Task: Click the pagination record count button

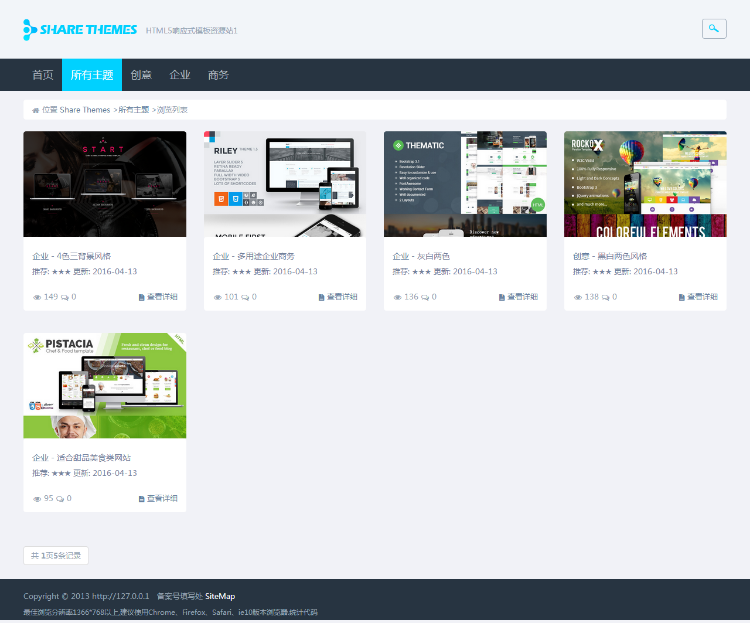Action: click(56, 555)
